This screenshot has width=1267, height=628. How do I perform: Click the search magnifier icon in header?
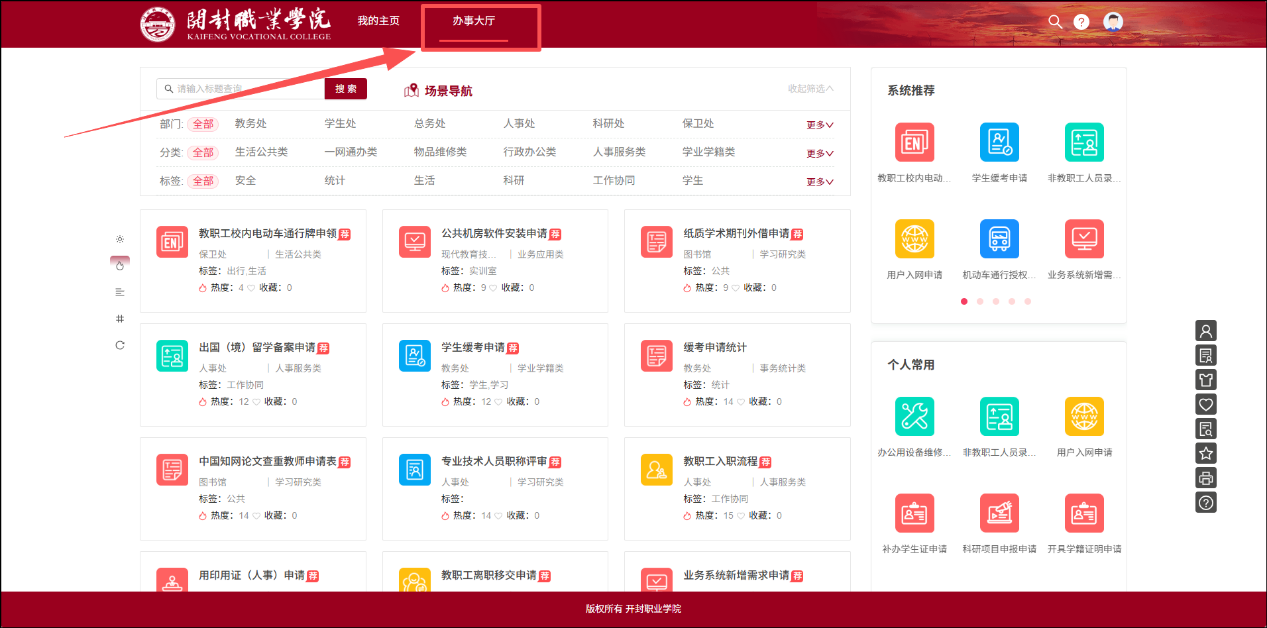coord(1054,22)
